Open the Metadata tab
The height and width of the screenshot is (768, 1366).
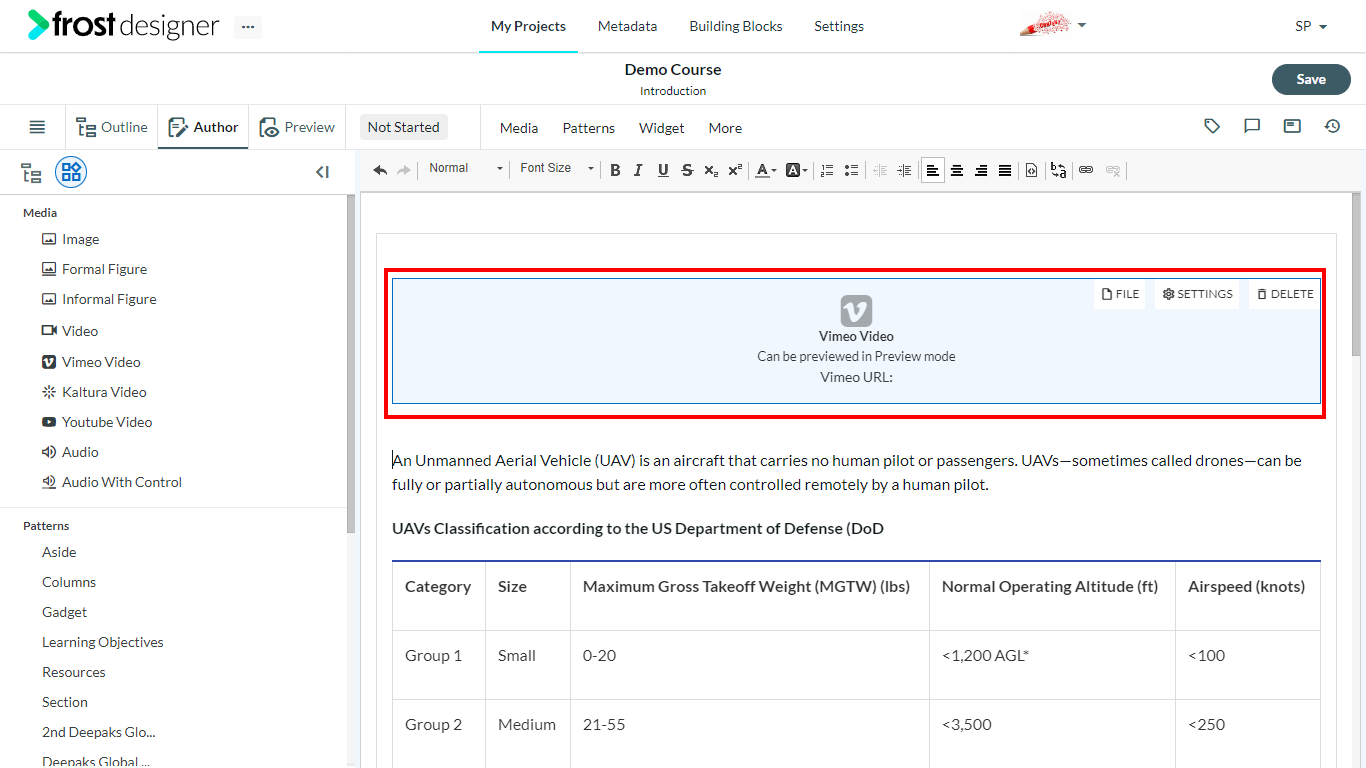pos(627,26)
